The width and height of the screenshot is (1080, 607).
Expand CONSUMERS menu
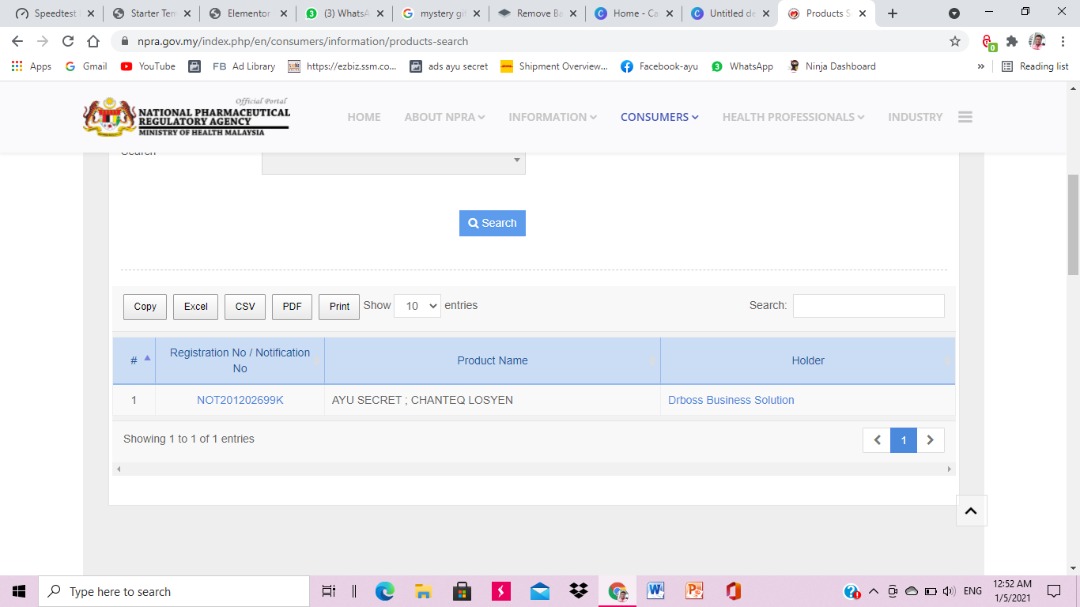pyautogui.click(x=659, y=117)
